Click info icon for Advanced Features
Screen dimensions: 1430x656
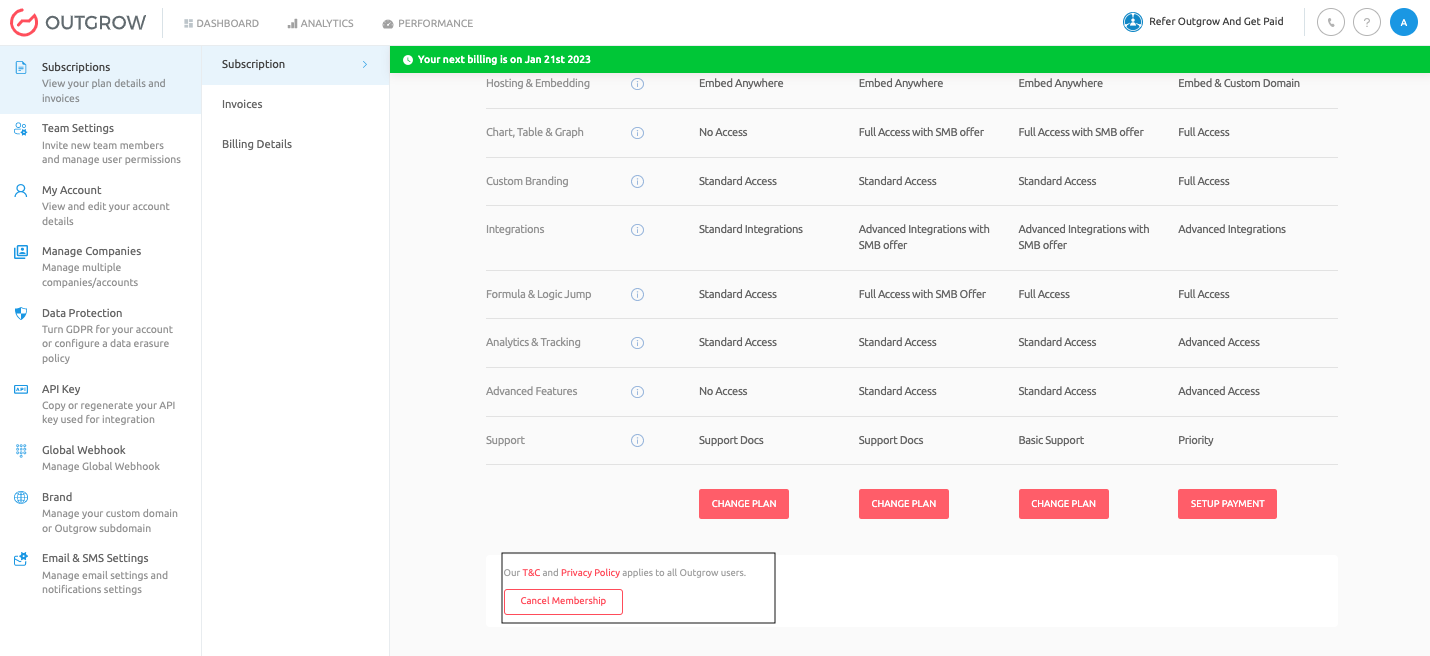point(638,392)
